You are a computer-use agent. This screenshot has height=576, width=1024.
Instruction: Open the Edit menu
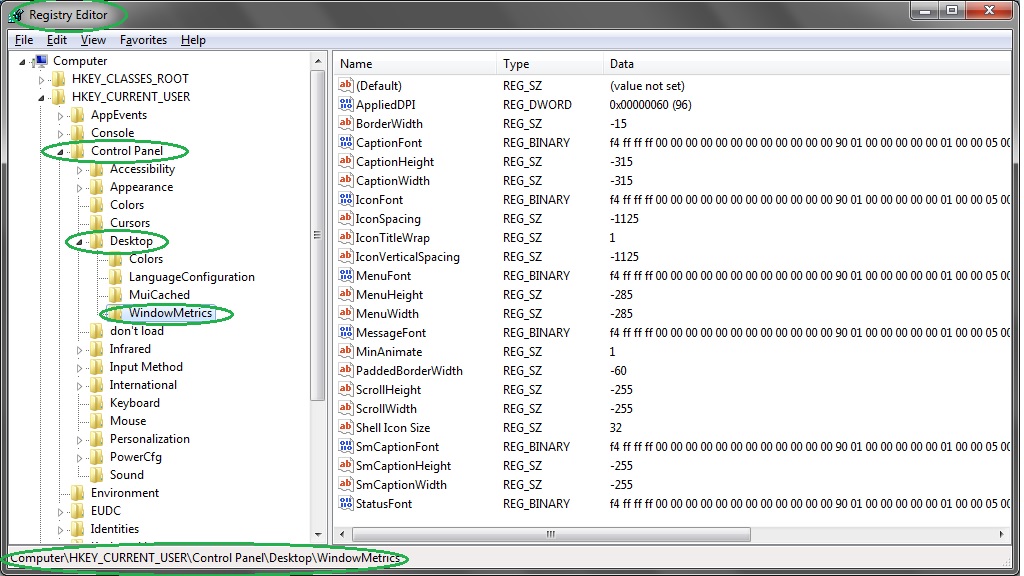(57, 40)
